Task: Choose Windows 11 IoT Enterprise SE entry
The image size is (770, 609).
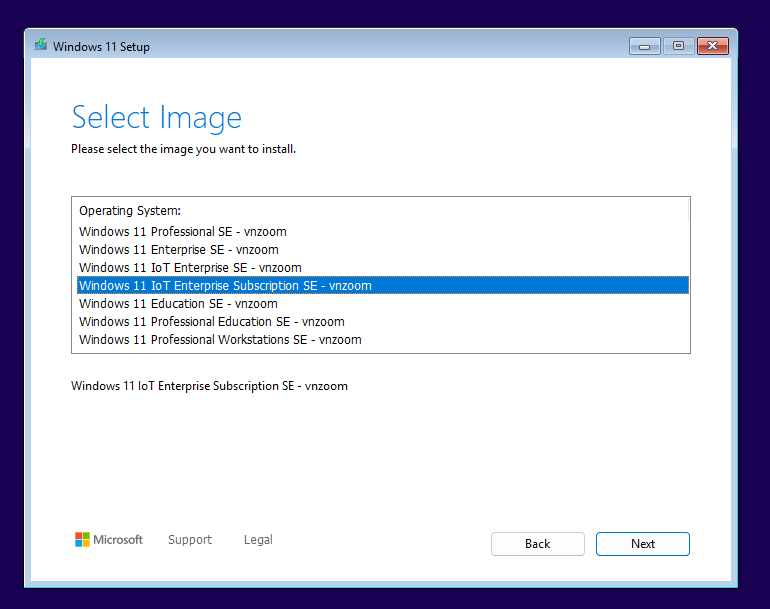Action: 383,268
